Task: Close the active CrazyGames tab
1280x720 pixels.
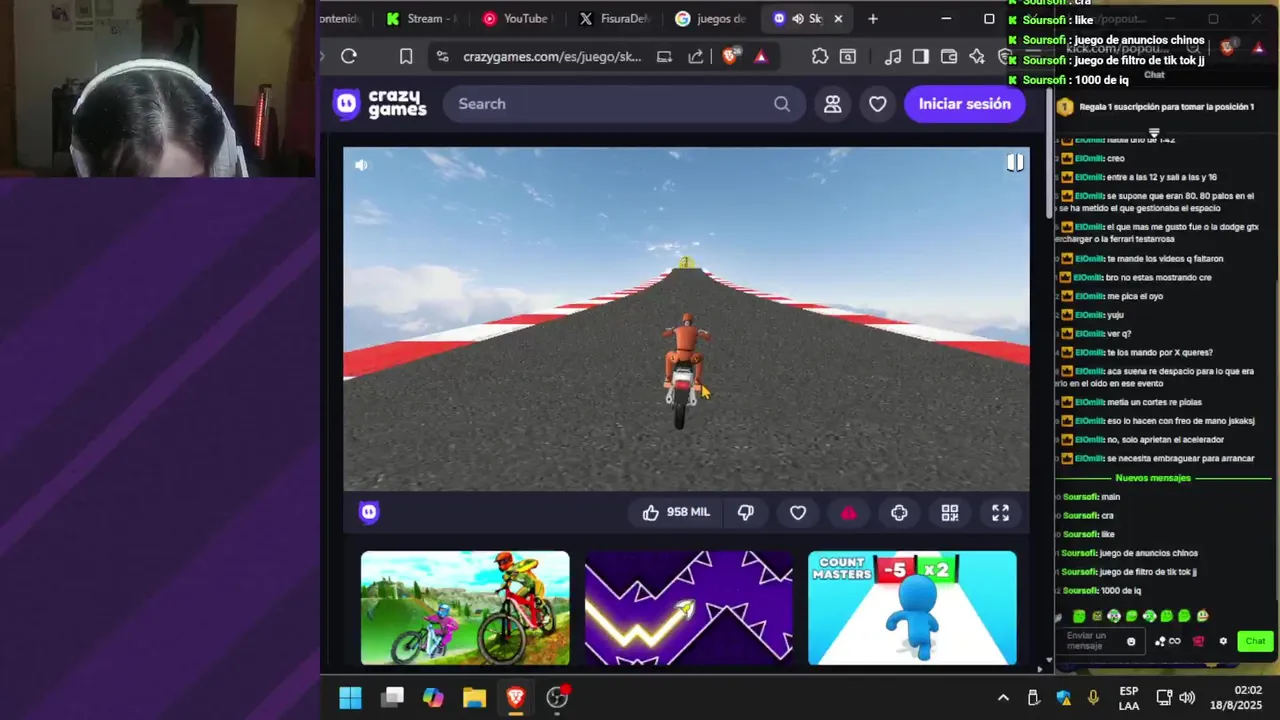Action: [838, 18]
